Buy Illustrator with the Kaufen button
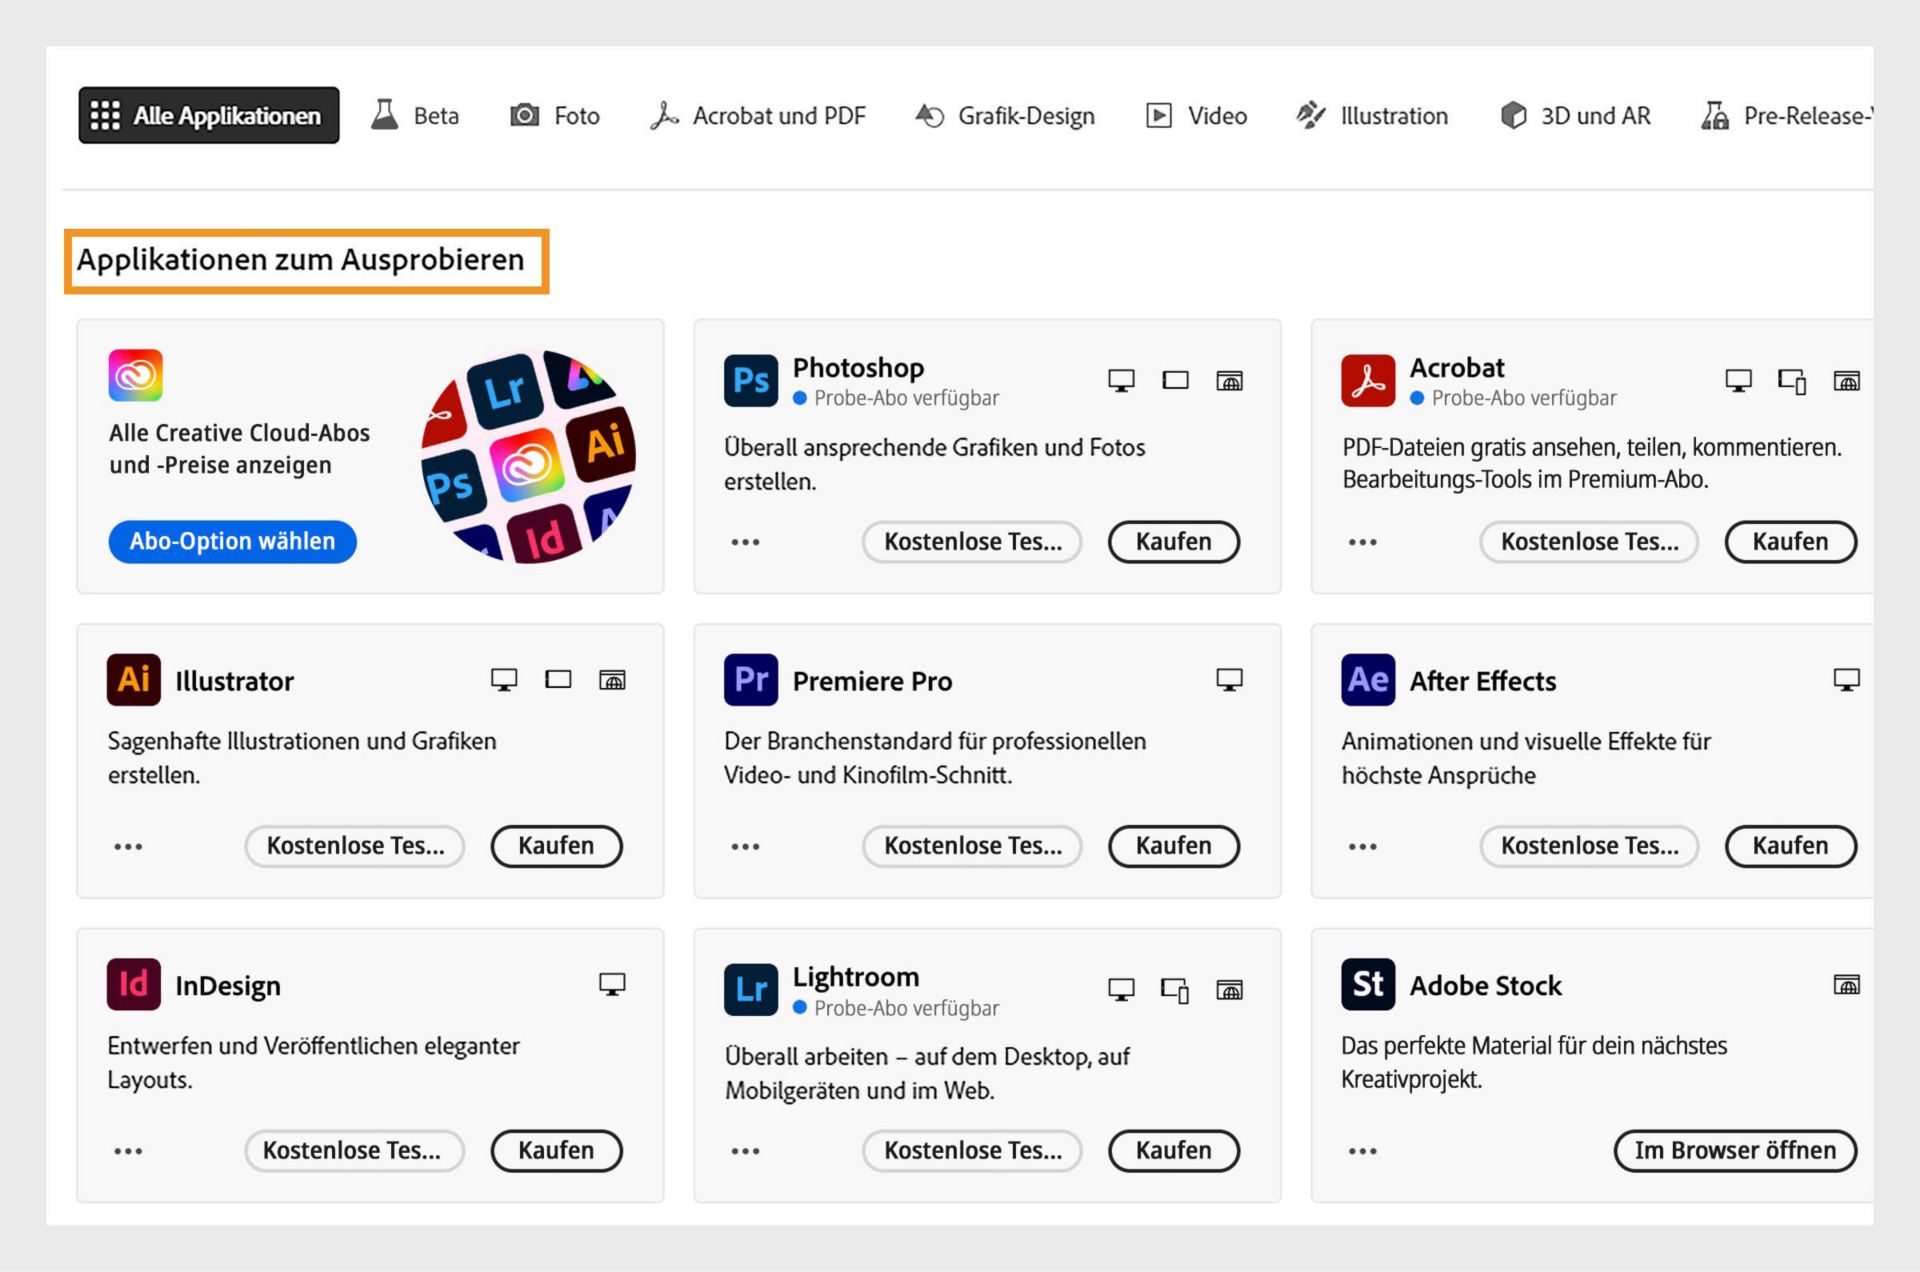Viewport: 1920px width, 1272px height. tap(556, 846)
